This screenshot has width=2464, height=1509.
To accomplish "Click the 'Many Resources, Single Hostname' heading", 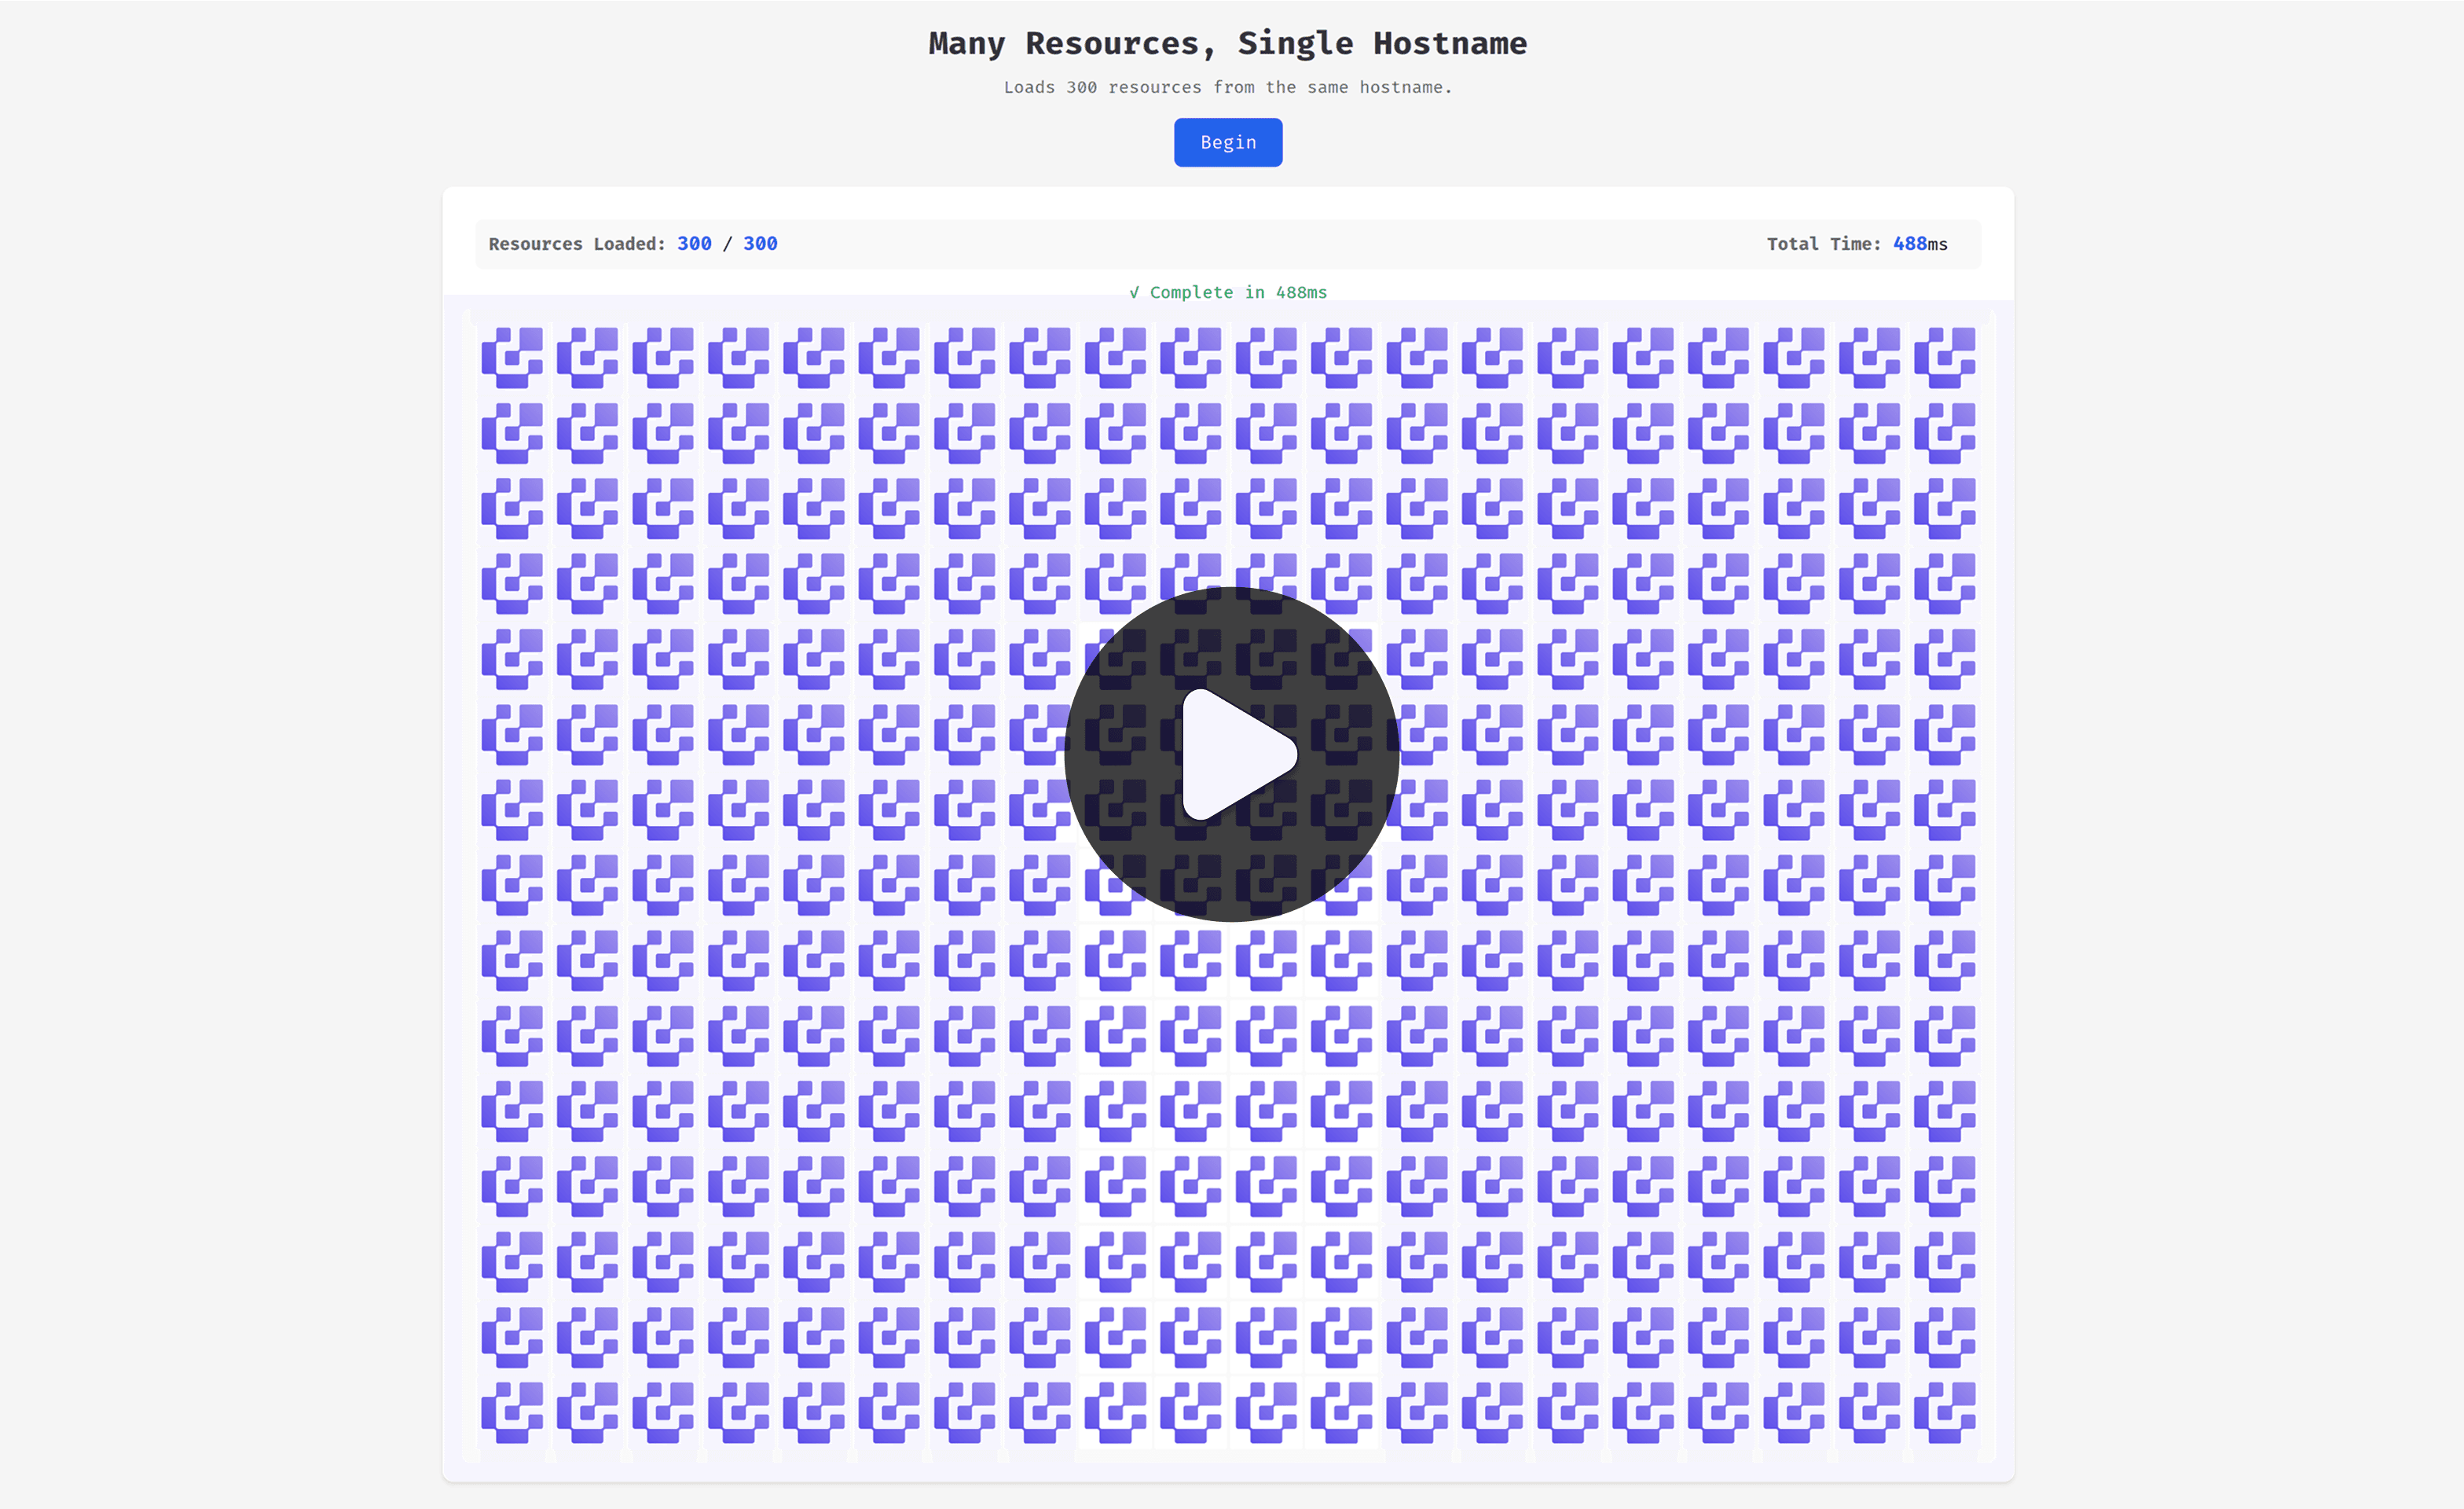I will (x=1227, y=43).
